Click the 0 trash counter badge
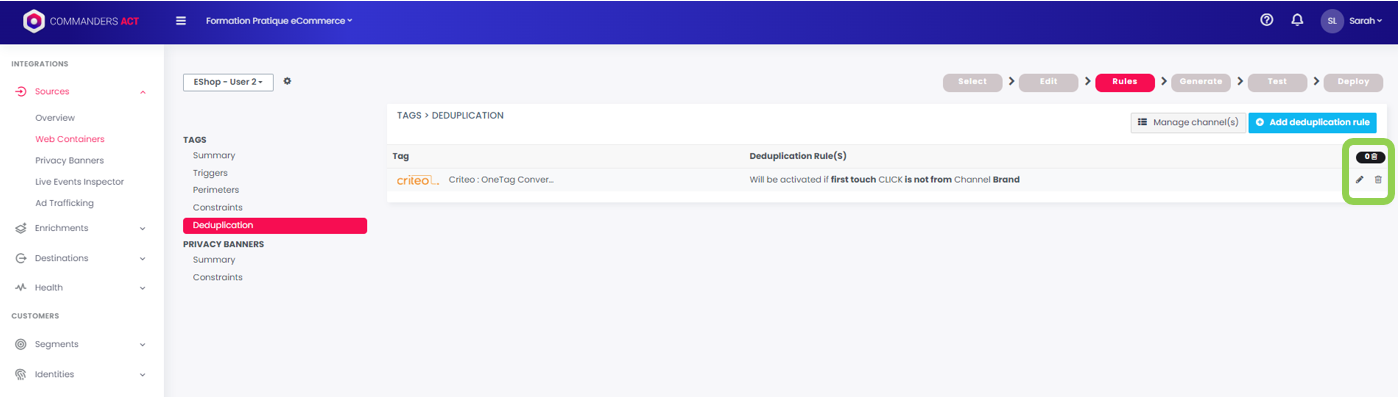Screen dimensions: 1399x397 click(x=1370, y=157)
